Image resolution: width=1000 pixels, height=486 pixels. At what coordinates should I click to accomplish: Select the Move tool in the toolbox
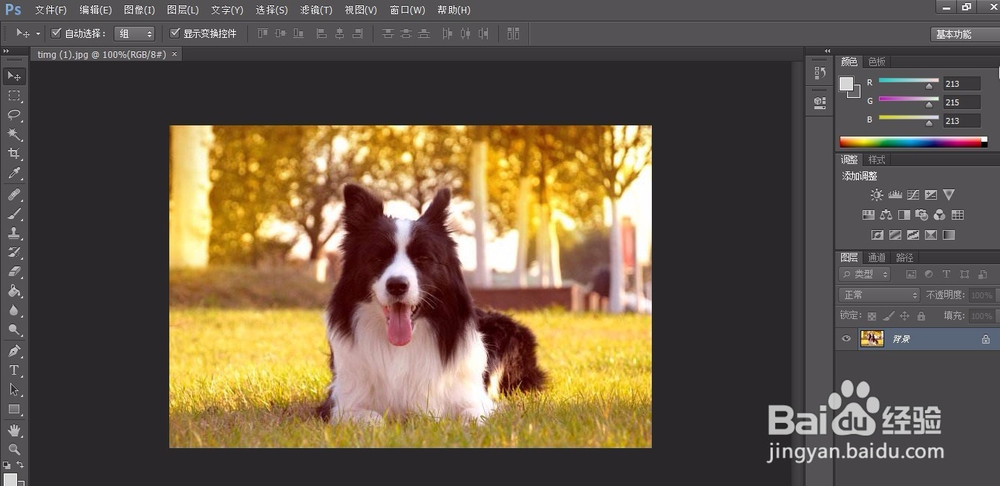(14, 76)
